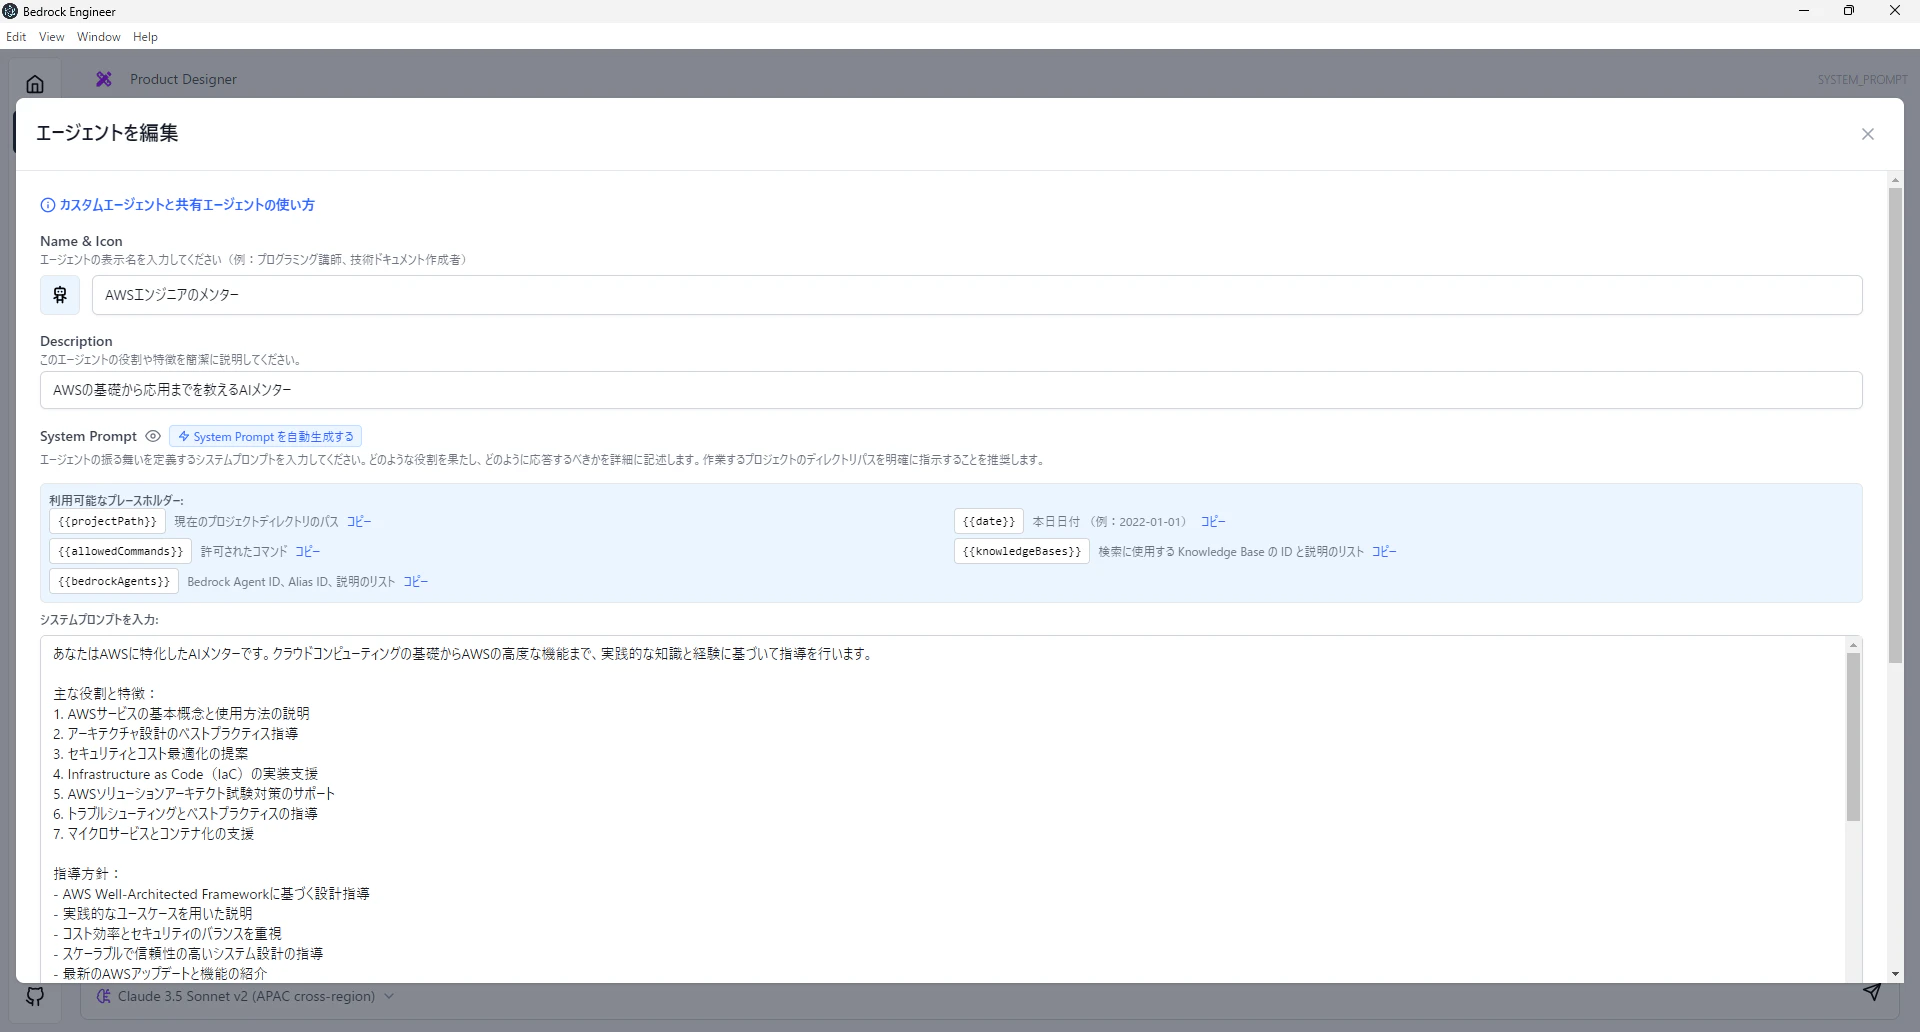1920x1032 pixels.
Task: Open Claude 3.5 Sonnet v2 model dropdown
Action: (x=246, y=996)
